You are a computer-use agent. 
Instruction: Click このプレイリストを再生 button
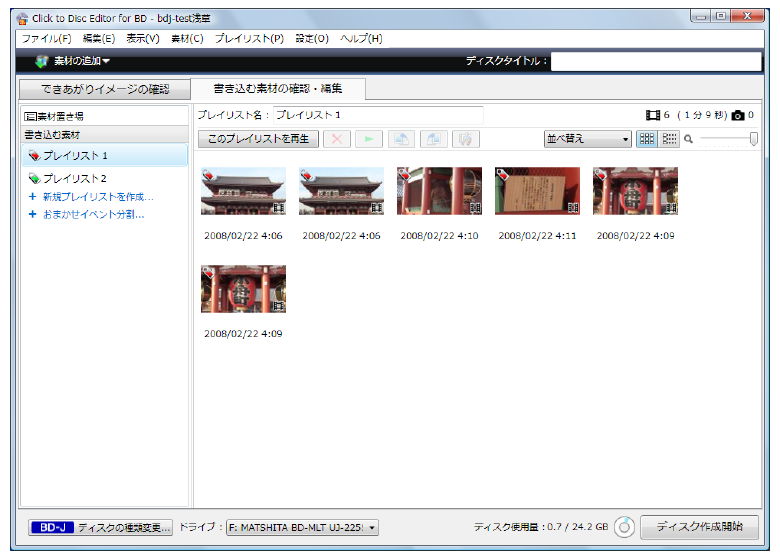[x=258, y=139]
